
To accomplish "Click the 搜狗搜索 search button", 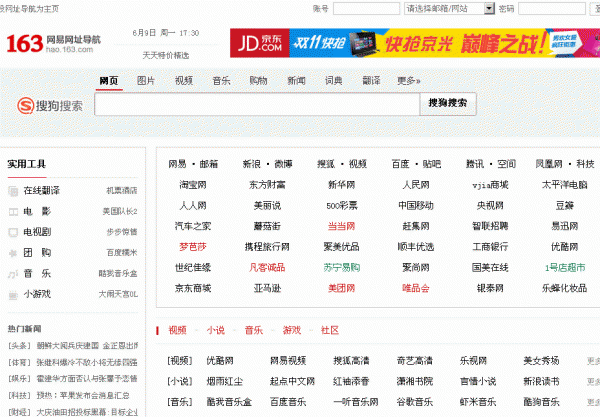I will [448, 104].
